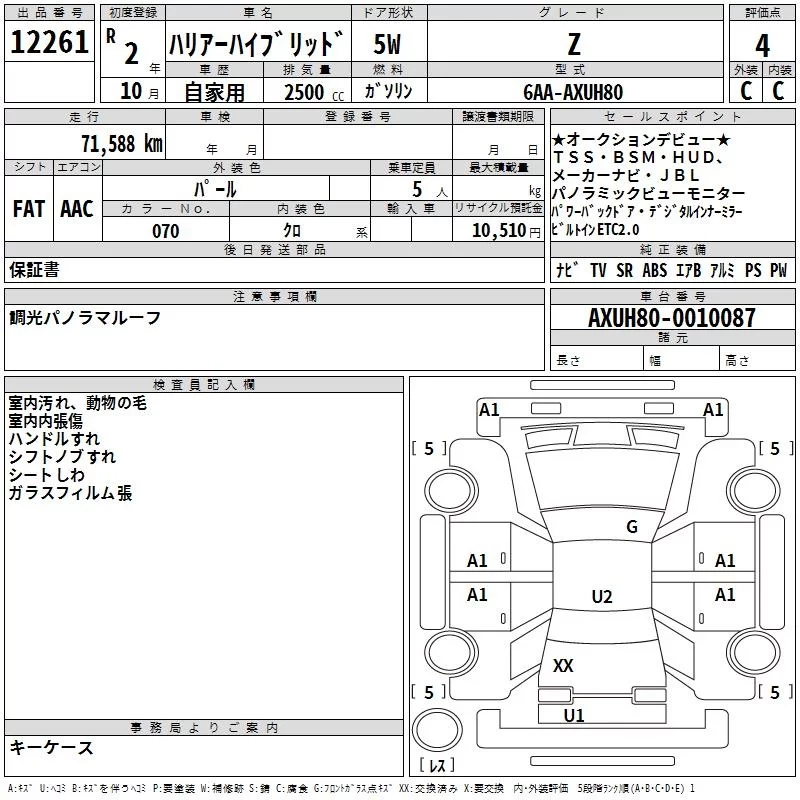The width and height of the screenshot is (800, 800).
Task: Click the SR equipment label
Action: [624, 270]
